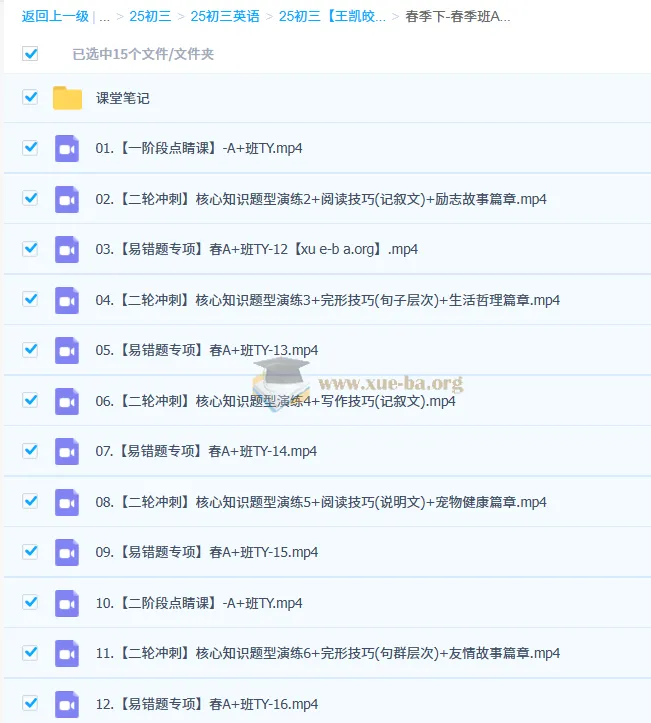Click the video icon beside file 12

point(67,704)
